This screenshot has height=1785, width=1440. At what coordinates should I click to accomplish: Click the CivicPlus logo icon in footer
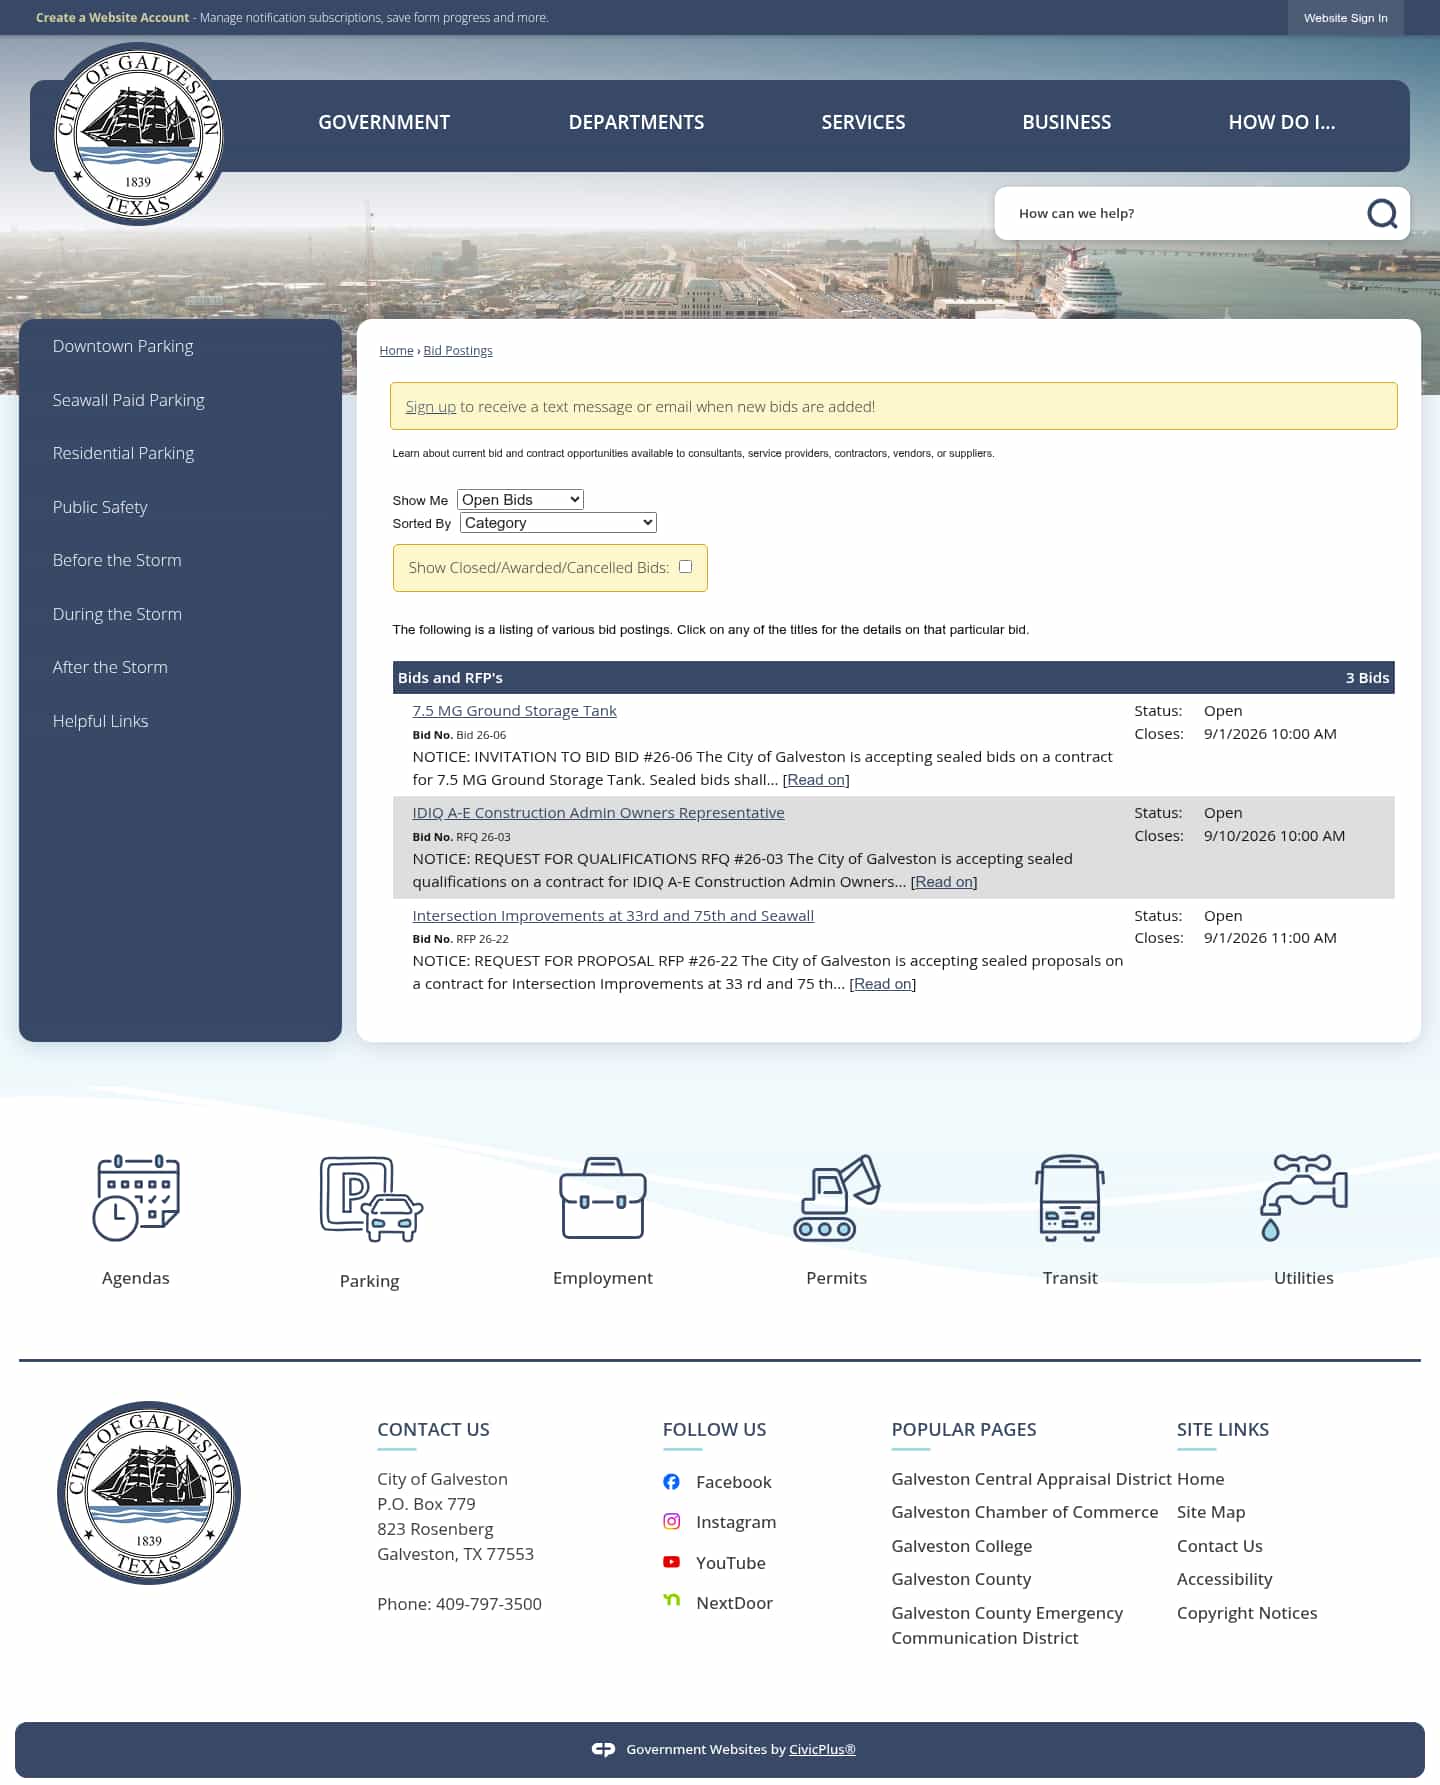coord(603,1749)
